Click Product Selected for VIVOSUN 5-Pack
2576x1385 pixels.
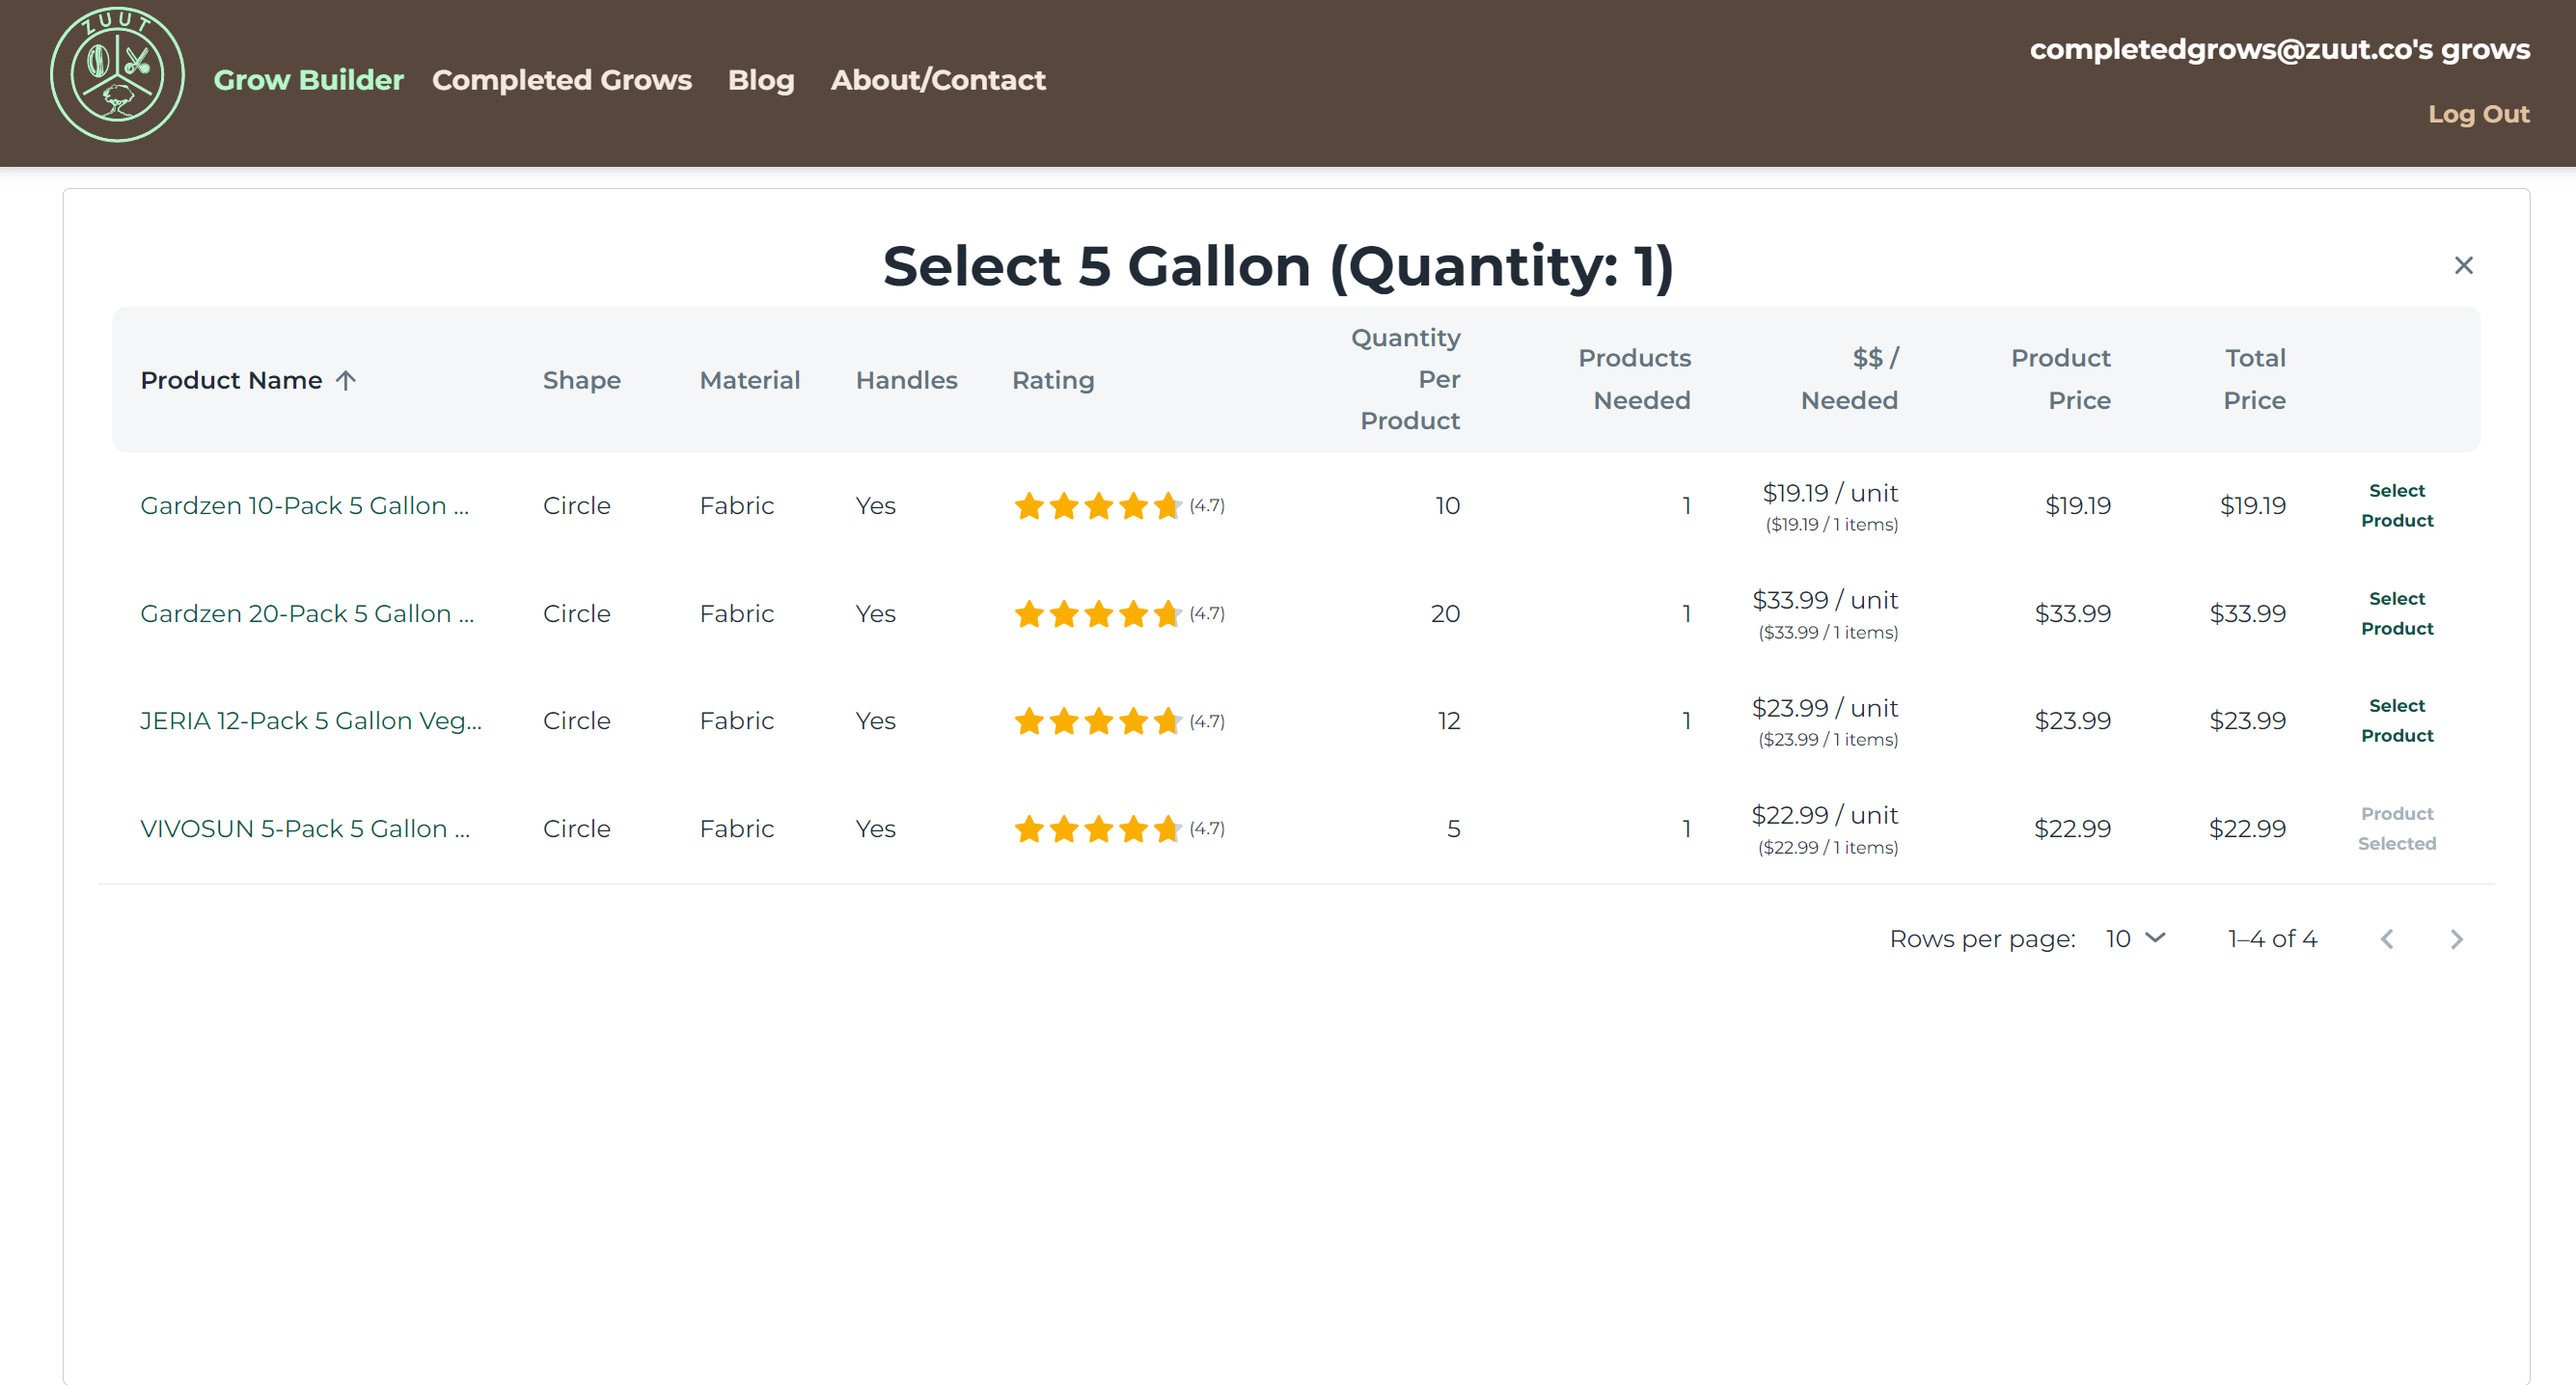[x=2397, y=828]
